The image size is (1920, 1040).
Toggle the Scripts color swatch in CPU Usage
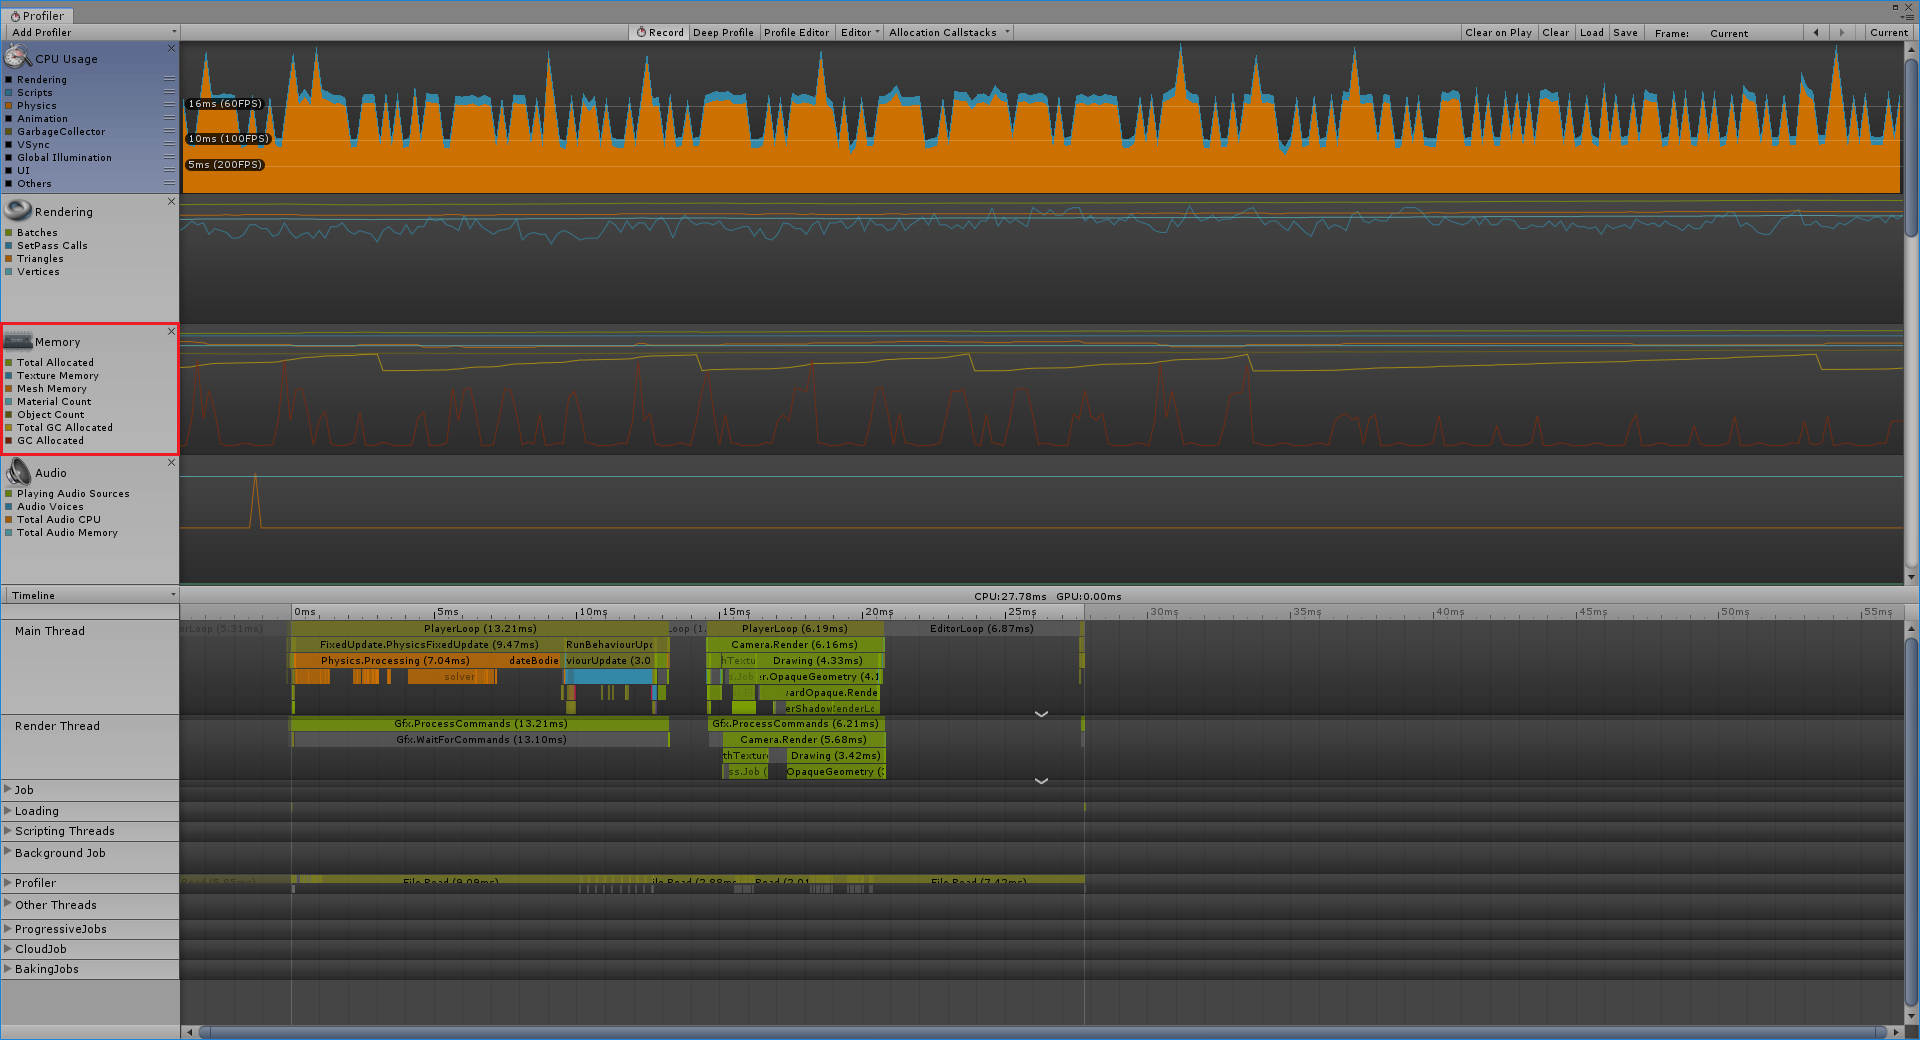[9, 93]
